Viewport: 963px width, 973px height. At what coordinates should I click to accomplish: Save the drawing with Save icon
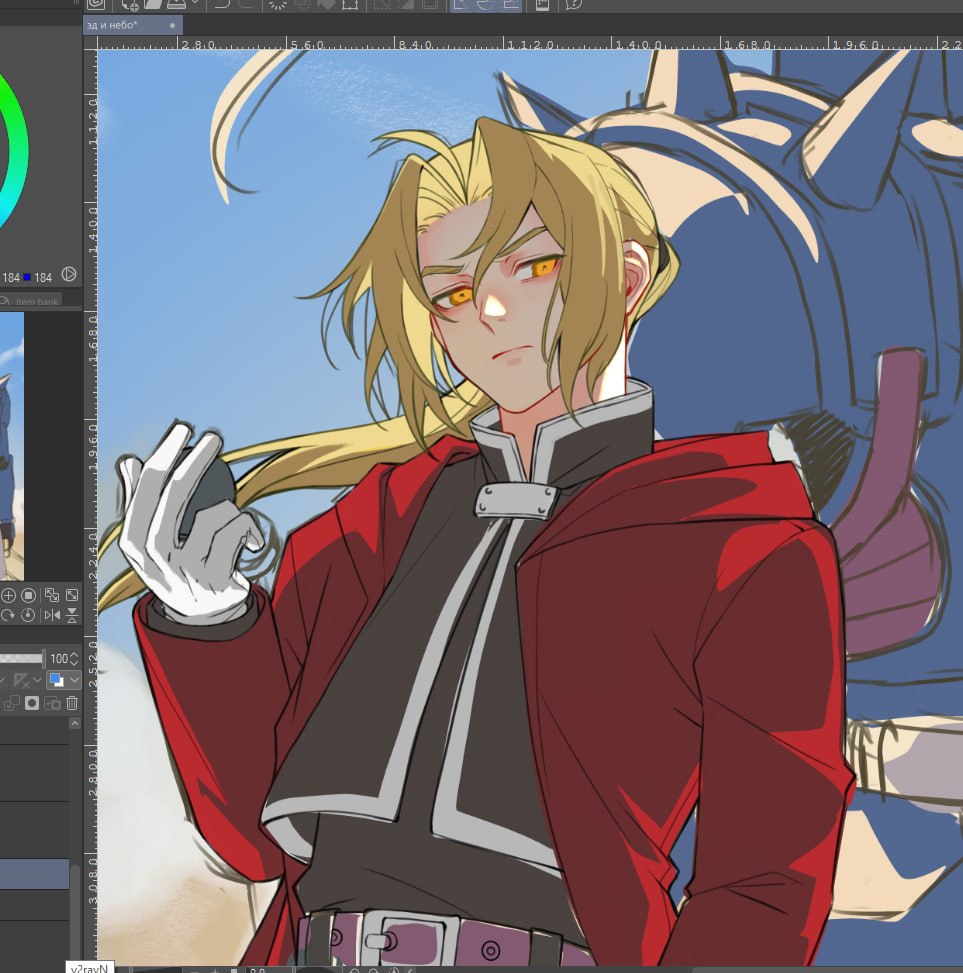point(176,4)
